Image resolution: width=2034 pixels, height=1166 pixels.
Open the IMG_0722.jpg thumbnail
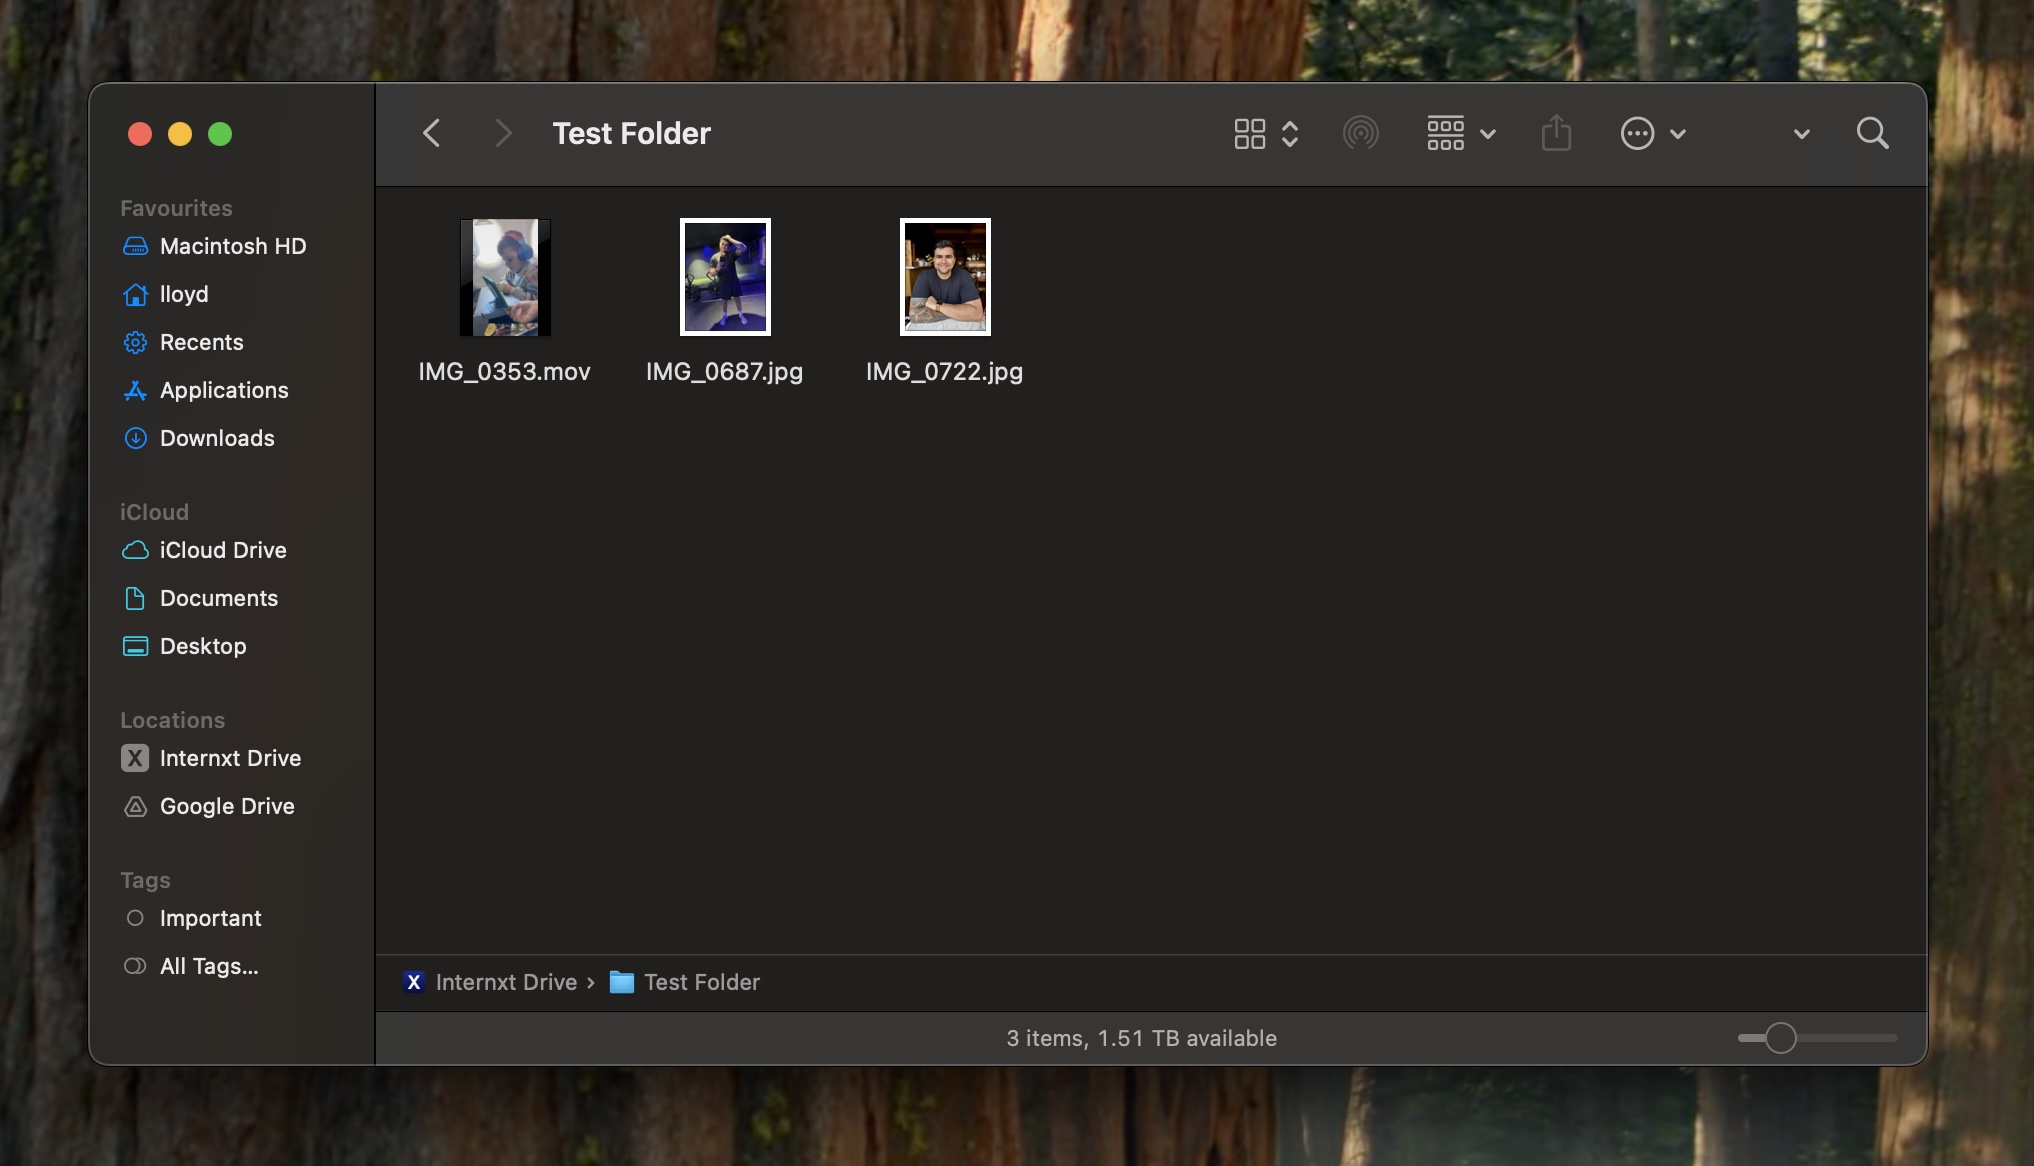(x=943, y=277)
